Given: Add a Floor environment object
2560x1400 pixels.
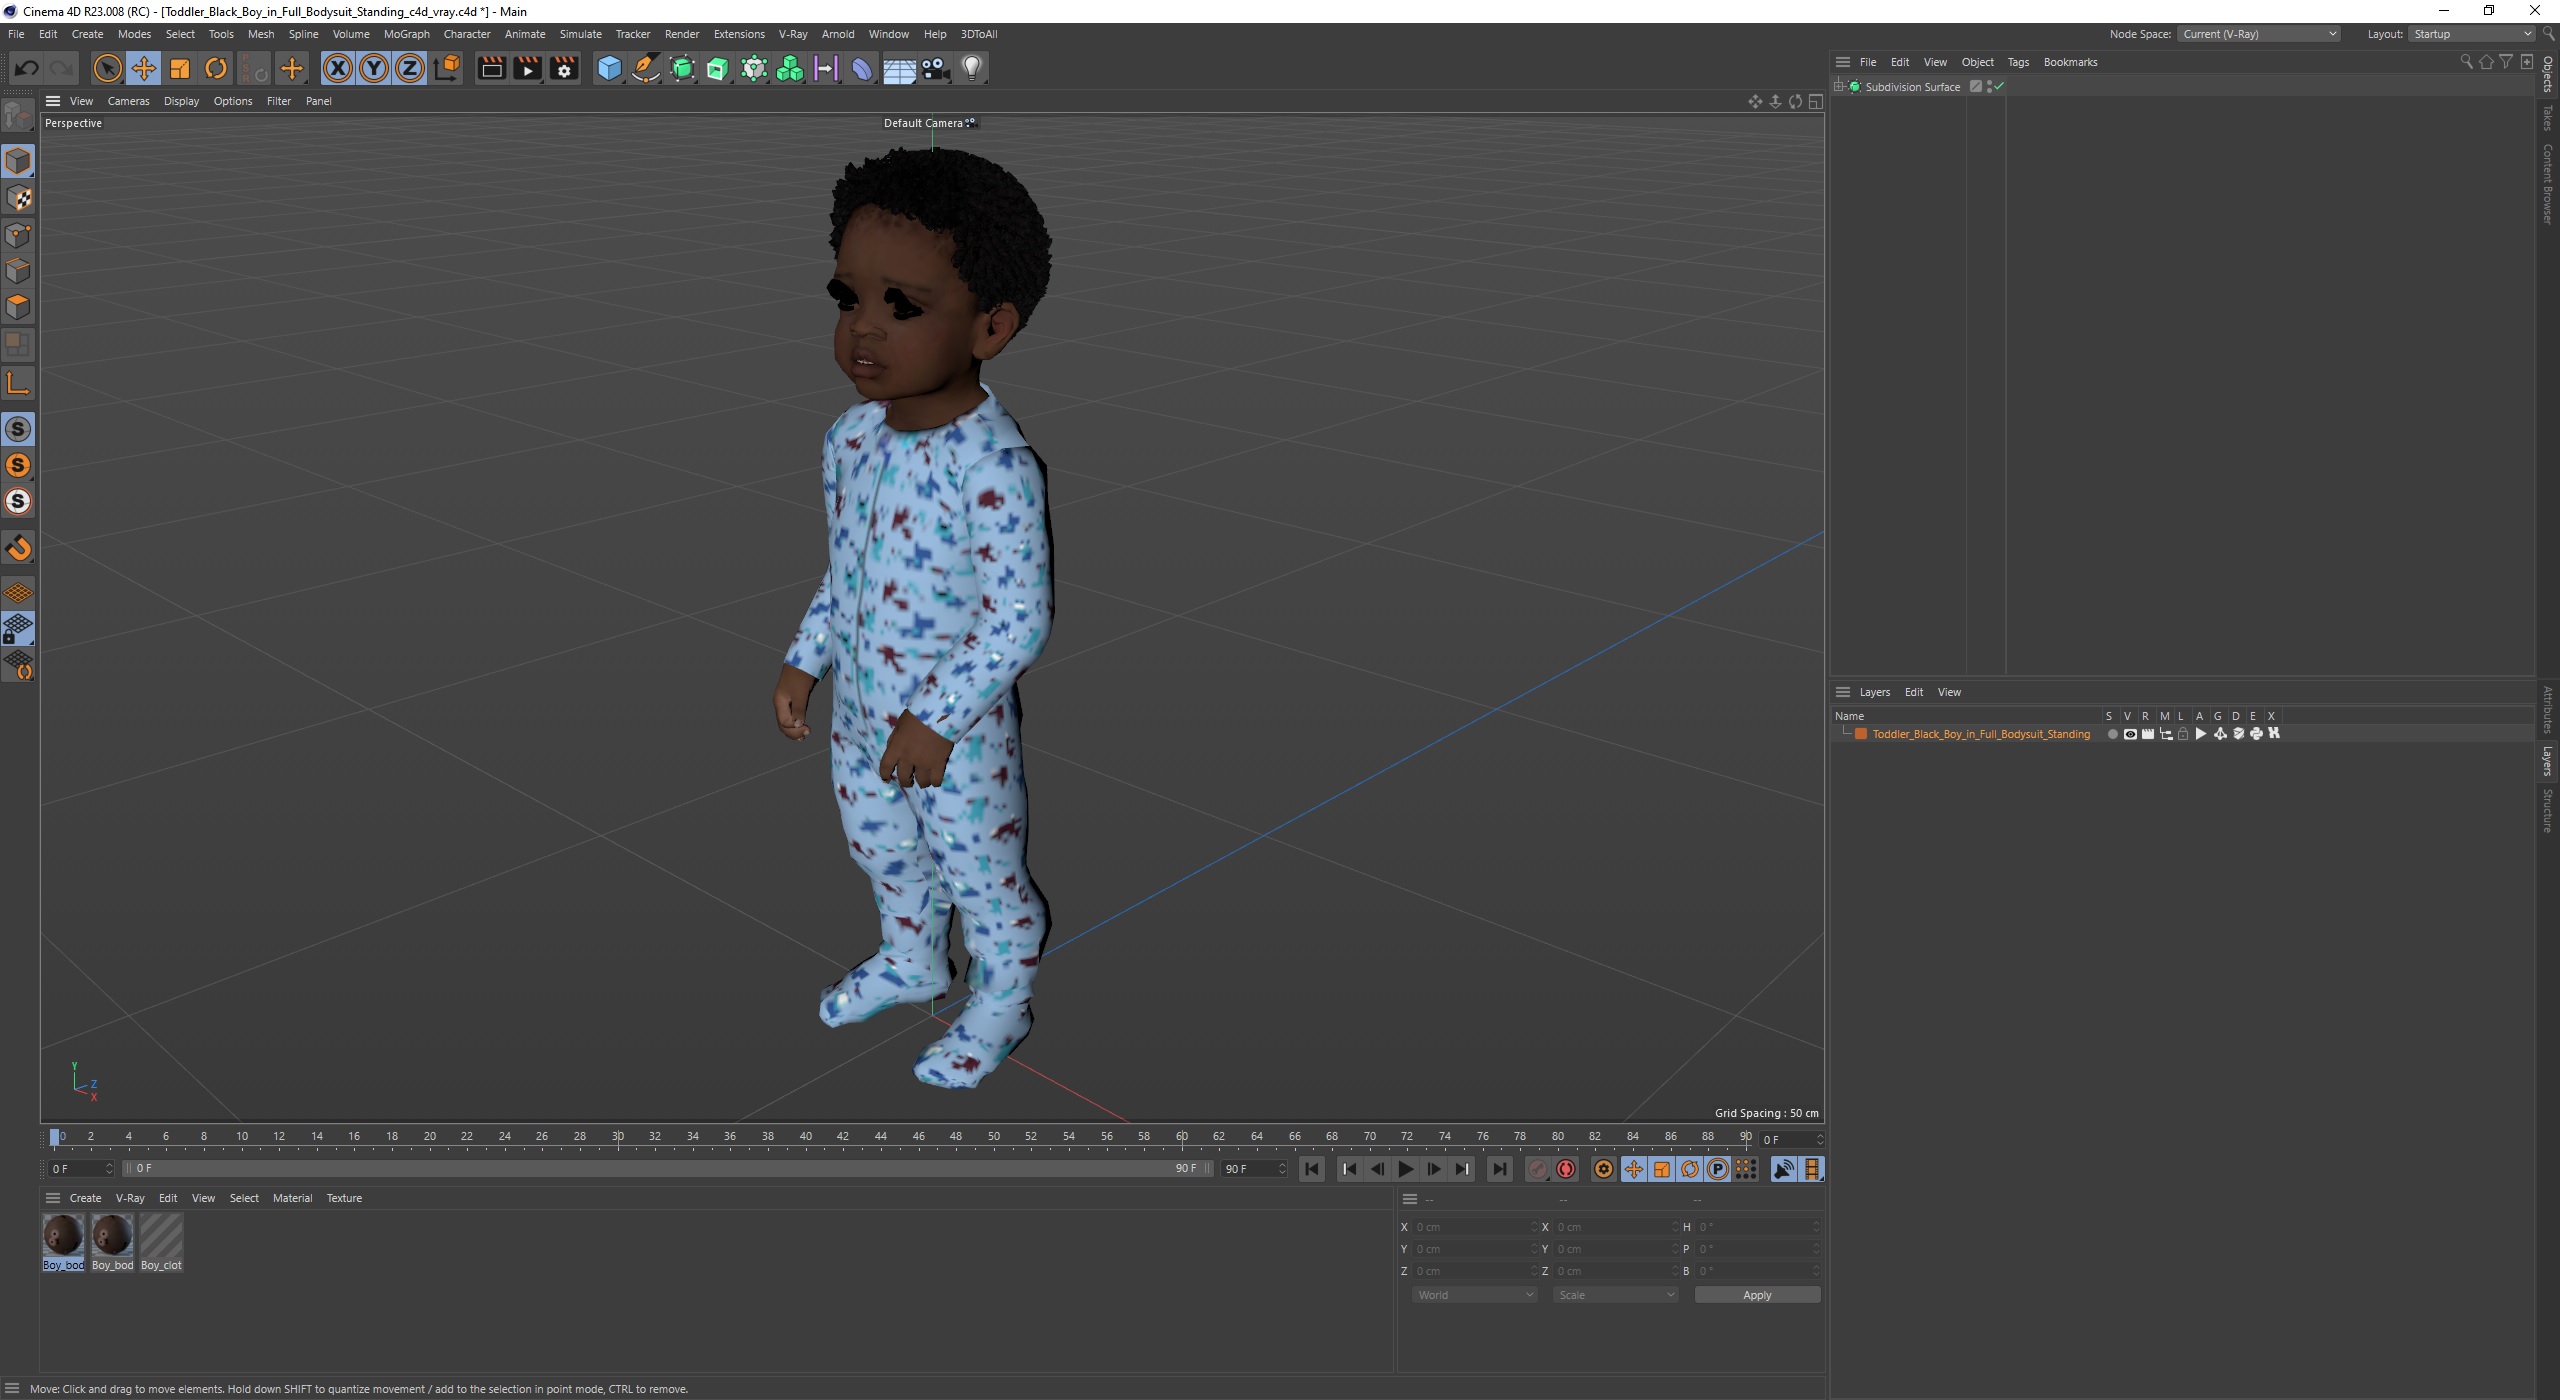Looking at the screenshot, I should (899, 68).
